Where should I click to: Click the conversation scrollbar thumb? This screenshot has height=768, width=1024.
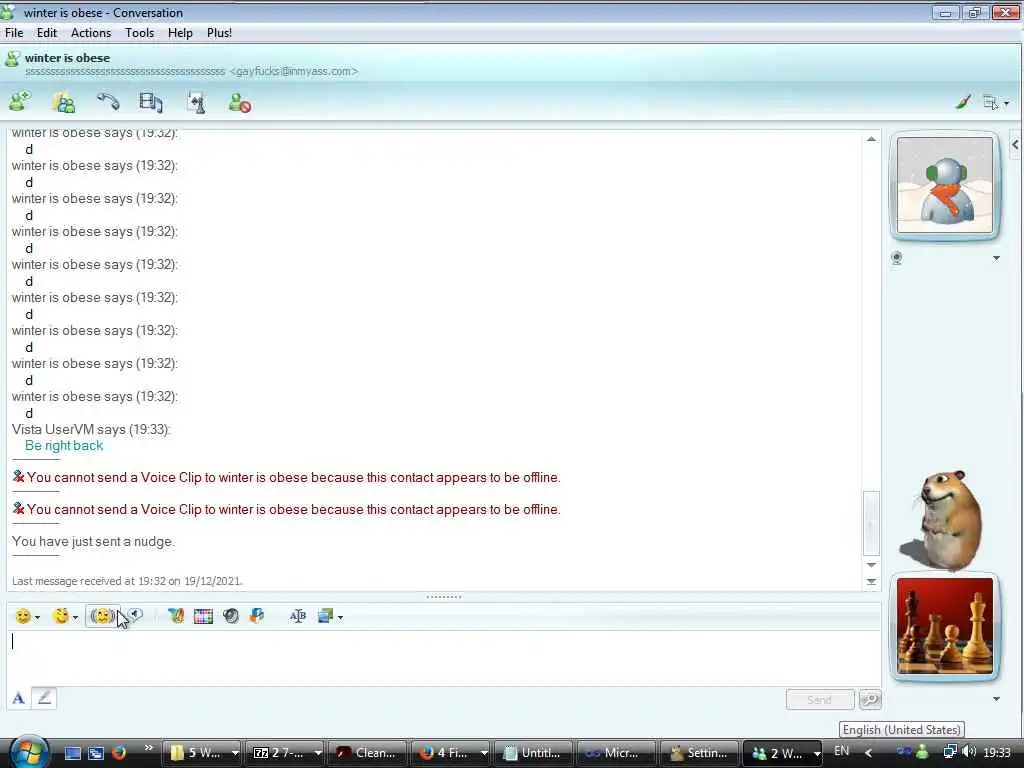click(x=871, y=522)
